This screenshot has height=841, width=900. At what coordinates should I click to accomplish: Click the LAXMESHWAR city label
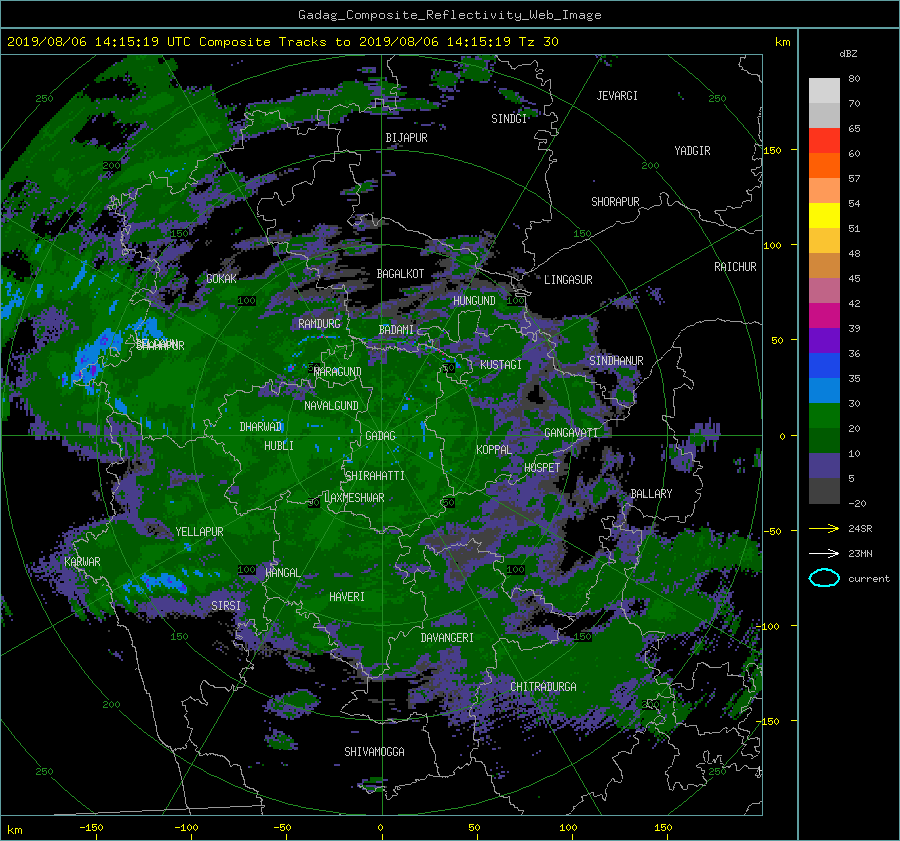coord(354,498)
